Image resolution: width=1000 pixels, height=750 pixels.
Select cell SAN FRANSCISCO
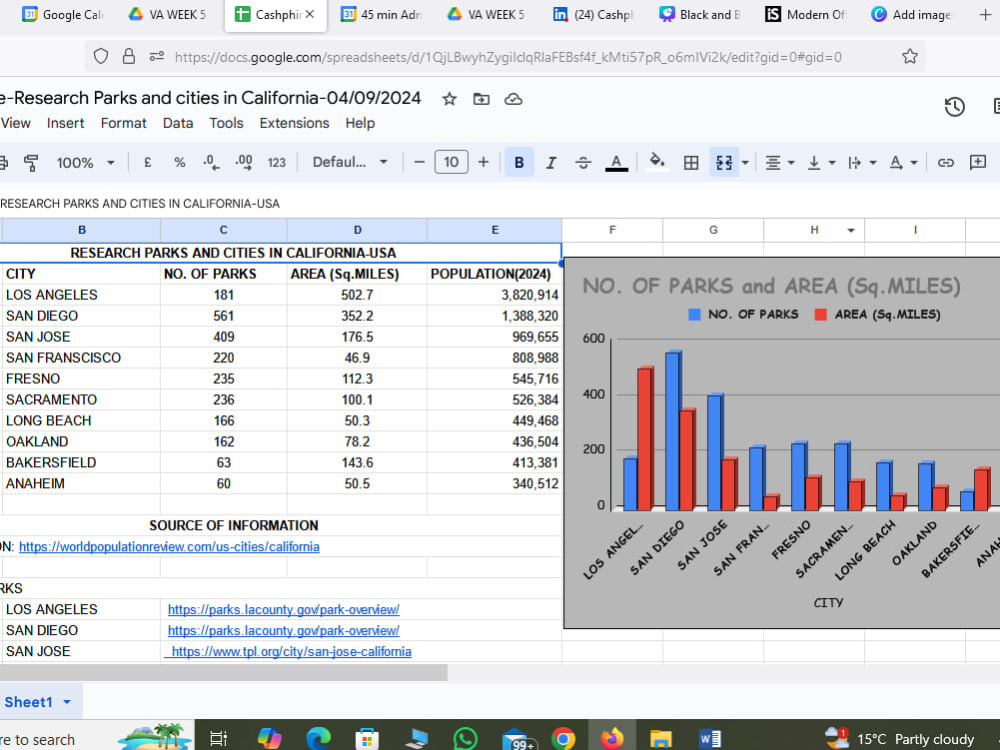coord(81,358)
